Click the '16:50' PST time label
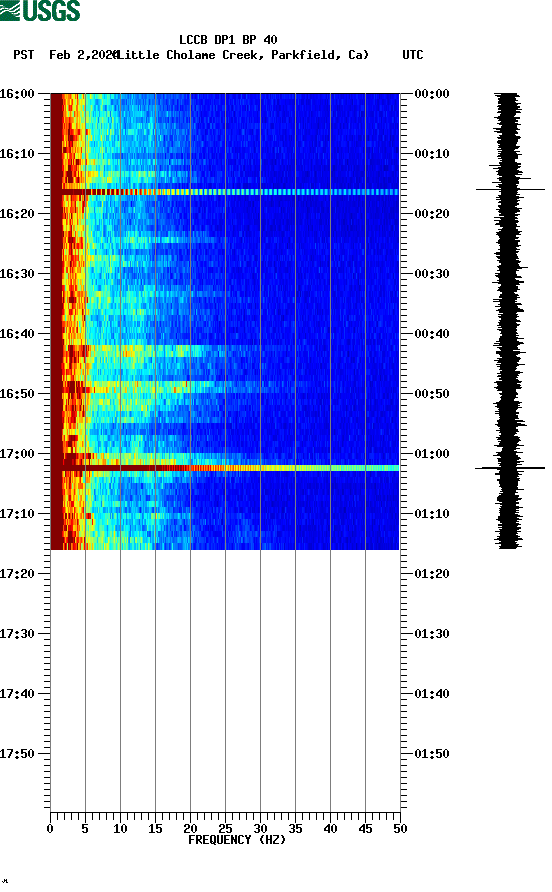552x892 pixels. 17,394
